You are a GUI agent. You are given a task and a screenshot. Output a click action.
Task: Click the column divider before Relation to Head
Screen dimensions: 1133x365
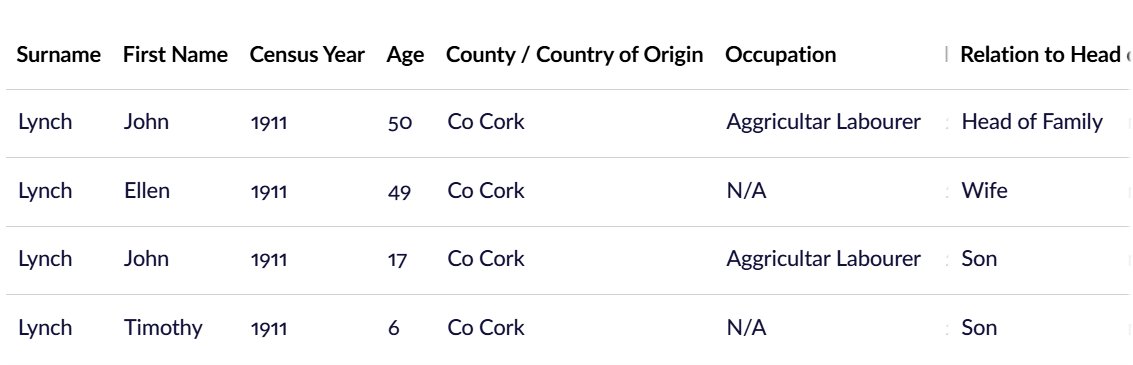[x=946, y=55]
